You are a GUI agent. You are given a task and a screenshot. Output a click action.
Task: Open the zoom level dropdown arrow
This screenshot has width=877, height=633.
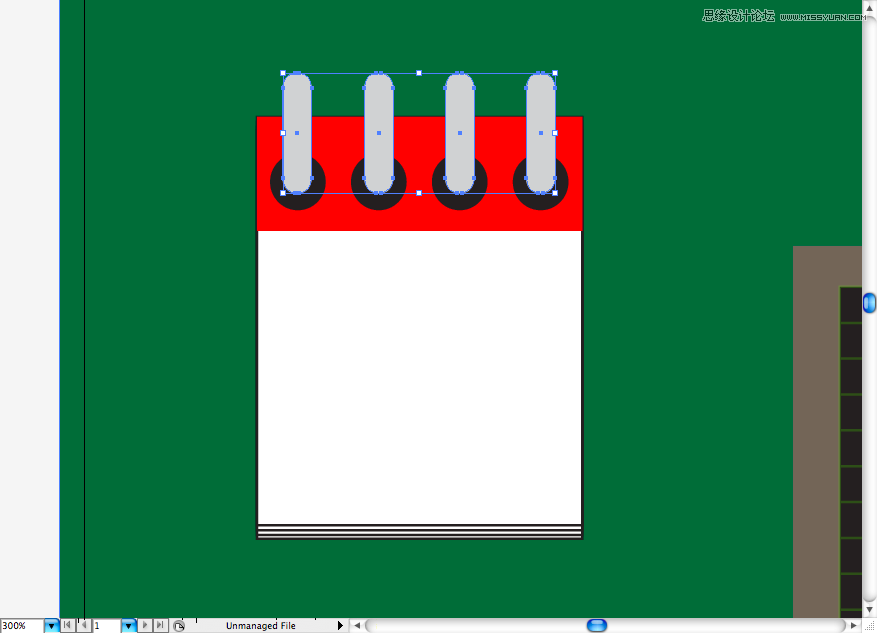click(x=51, y=626)
